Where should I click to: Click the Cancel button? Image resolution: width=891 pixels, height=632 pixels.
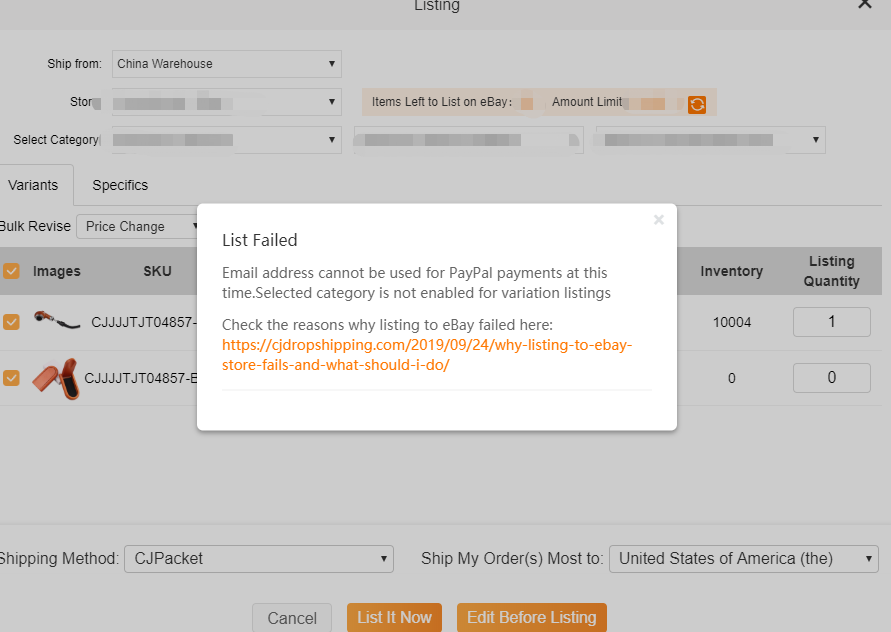[x=292, y=618]
